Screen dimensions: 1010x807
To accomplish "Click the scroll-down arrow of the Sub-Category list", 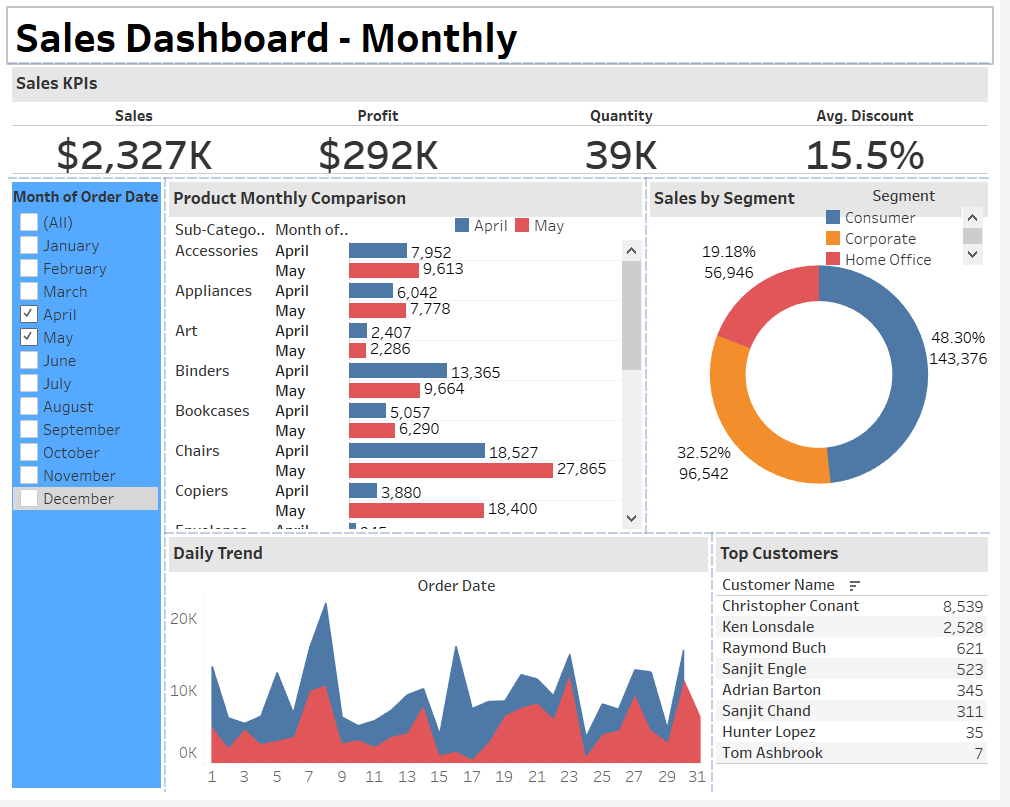I will (630, 518).
